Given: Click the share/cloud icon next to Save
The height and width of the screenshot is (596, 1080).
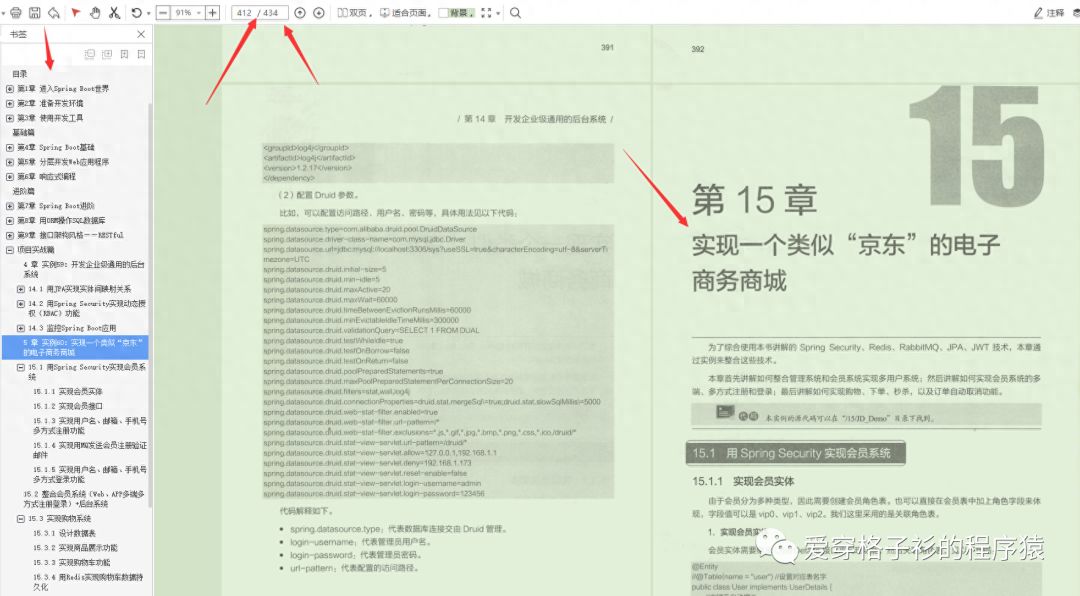Looking at the screenshot, I should (x=53, y=12).
